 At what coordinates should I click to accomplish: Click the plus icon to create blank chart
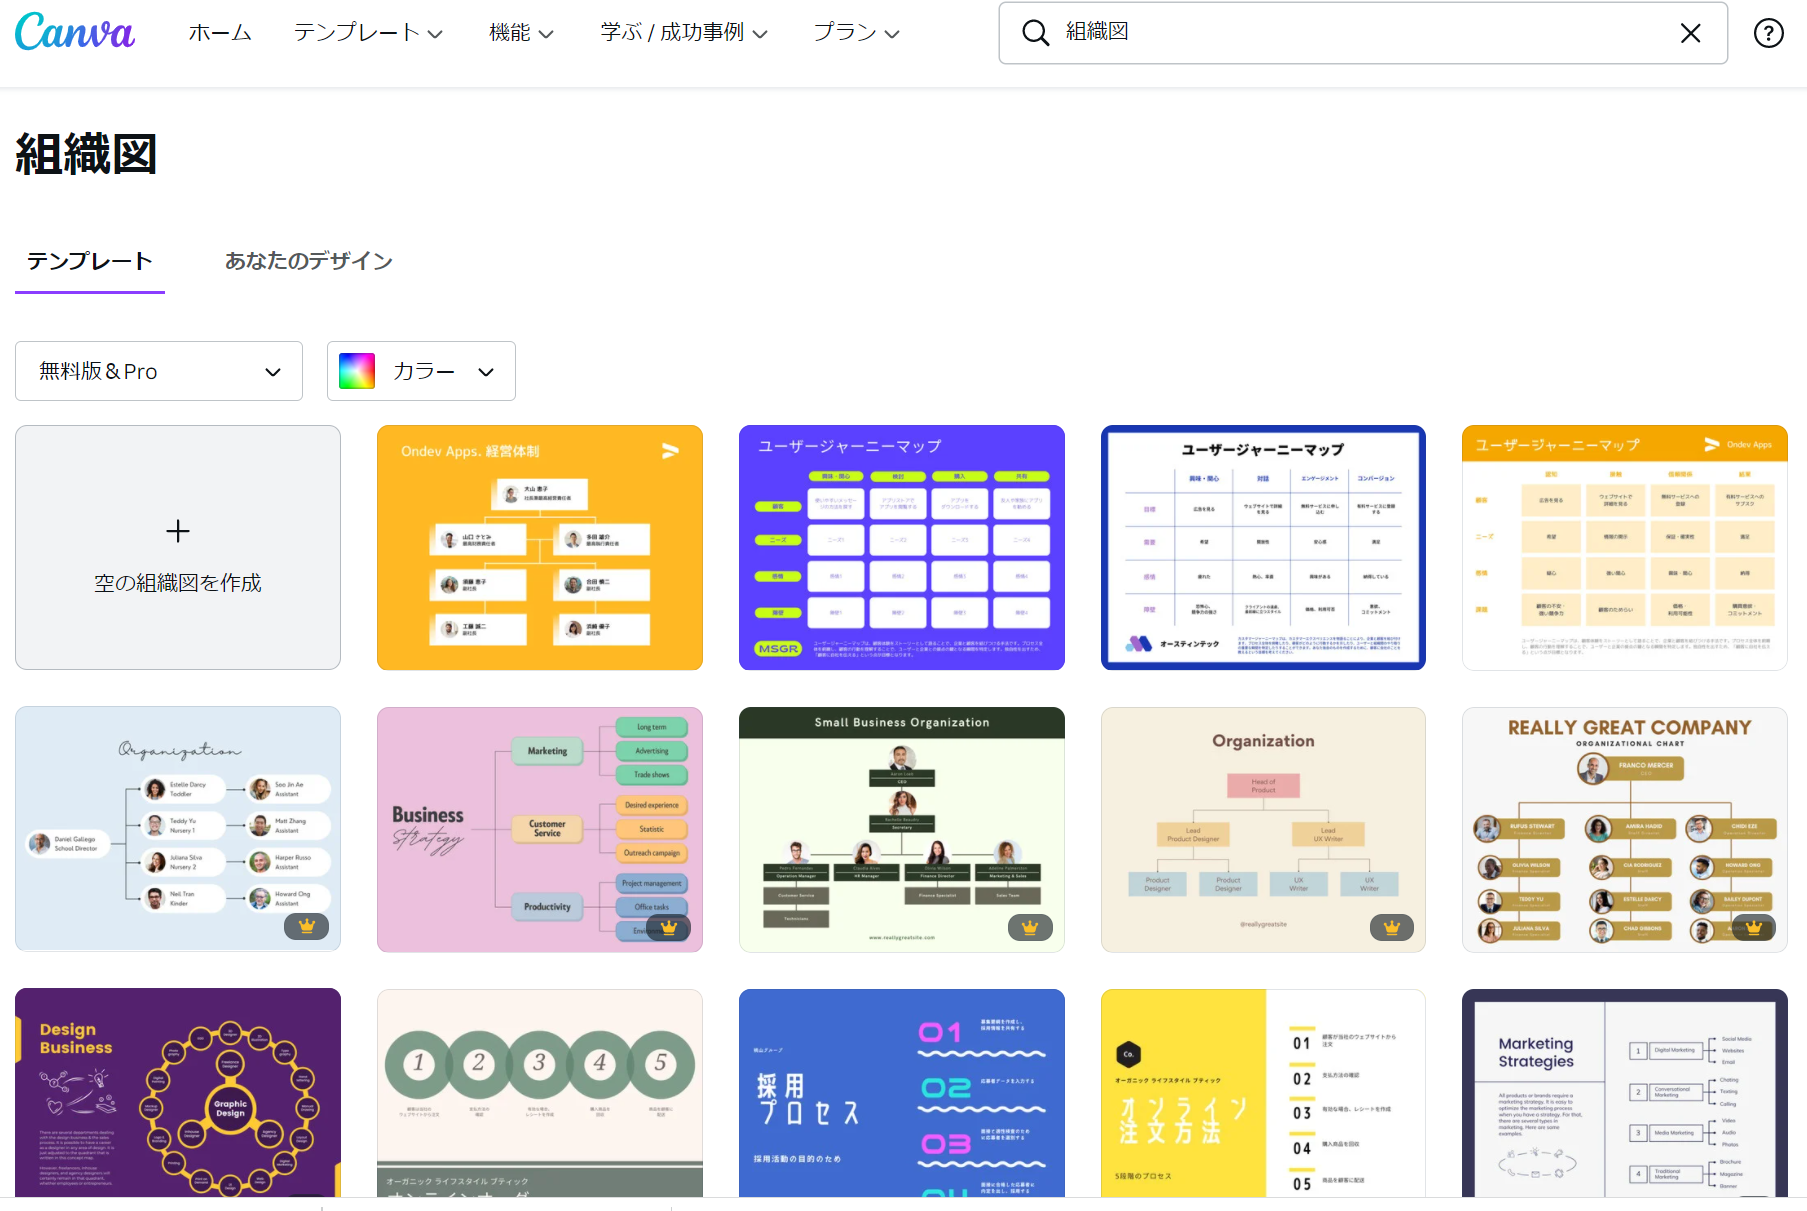click(x=178, y=531)
